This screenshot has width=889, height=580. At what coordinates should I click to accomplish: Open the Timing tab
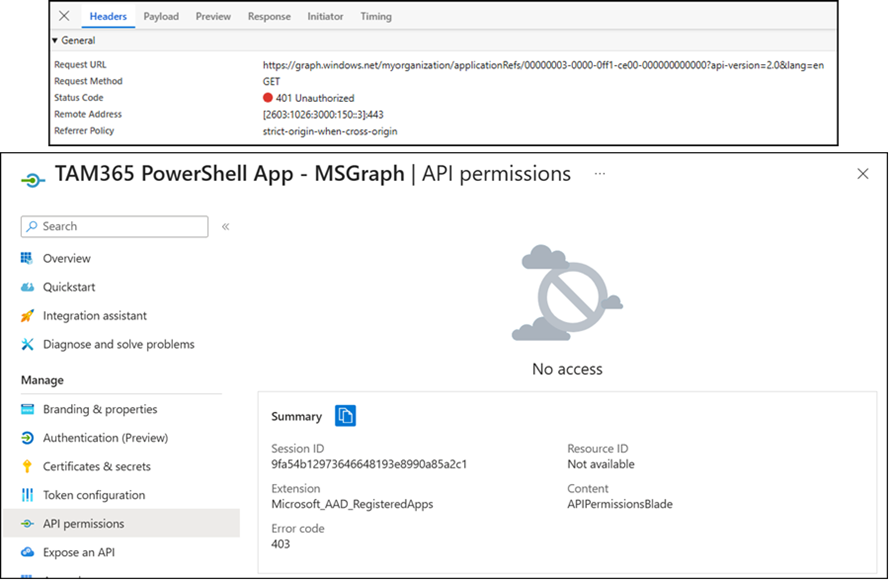pyautogui.click(x=376, y=16)
